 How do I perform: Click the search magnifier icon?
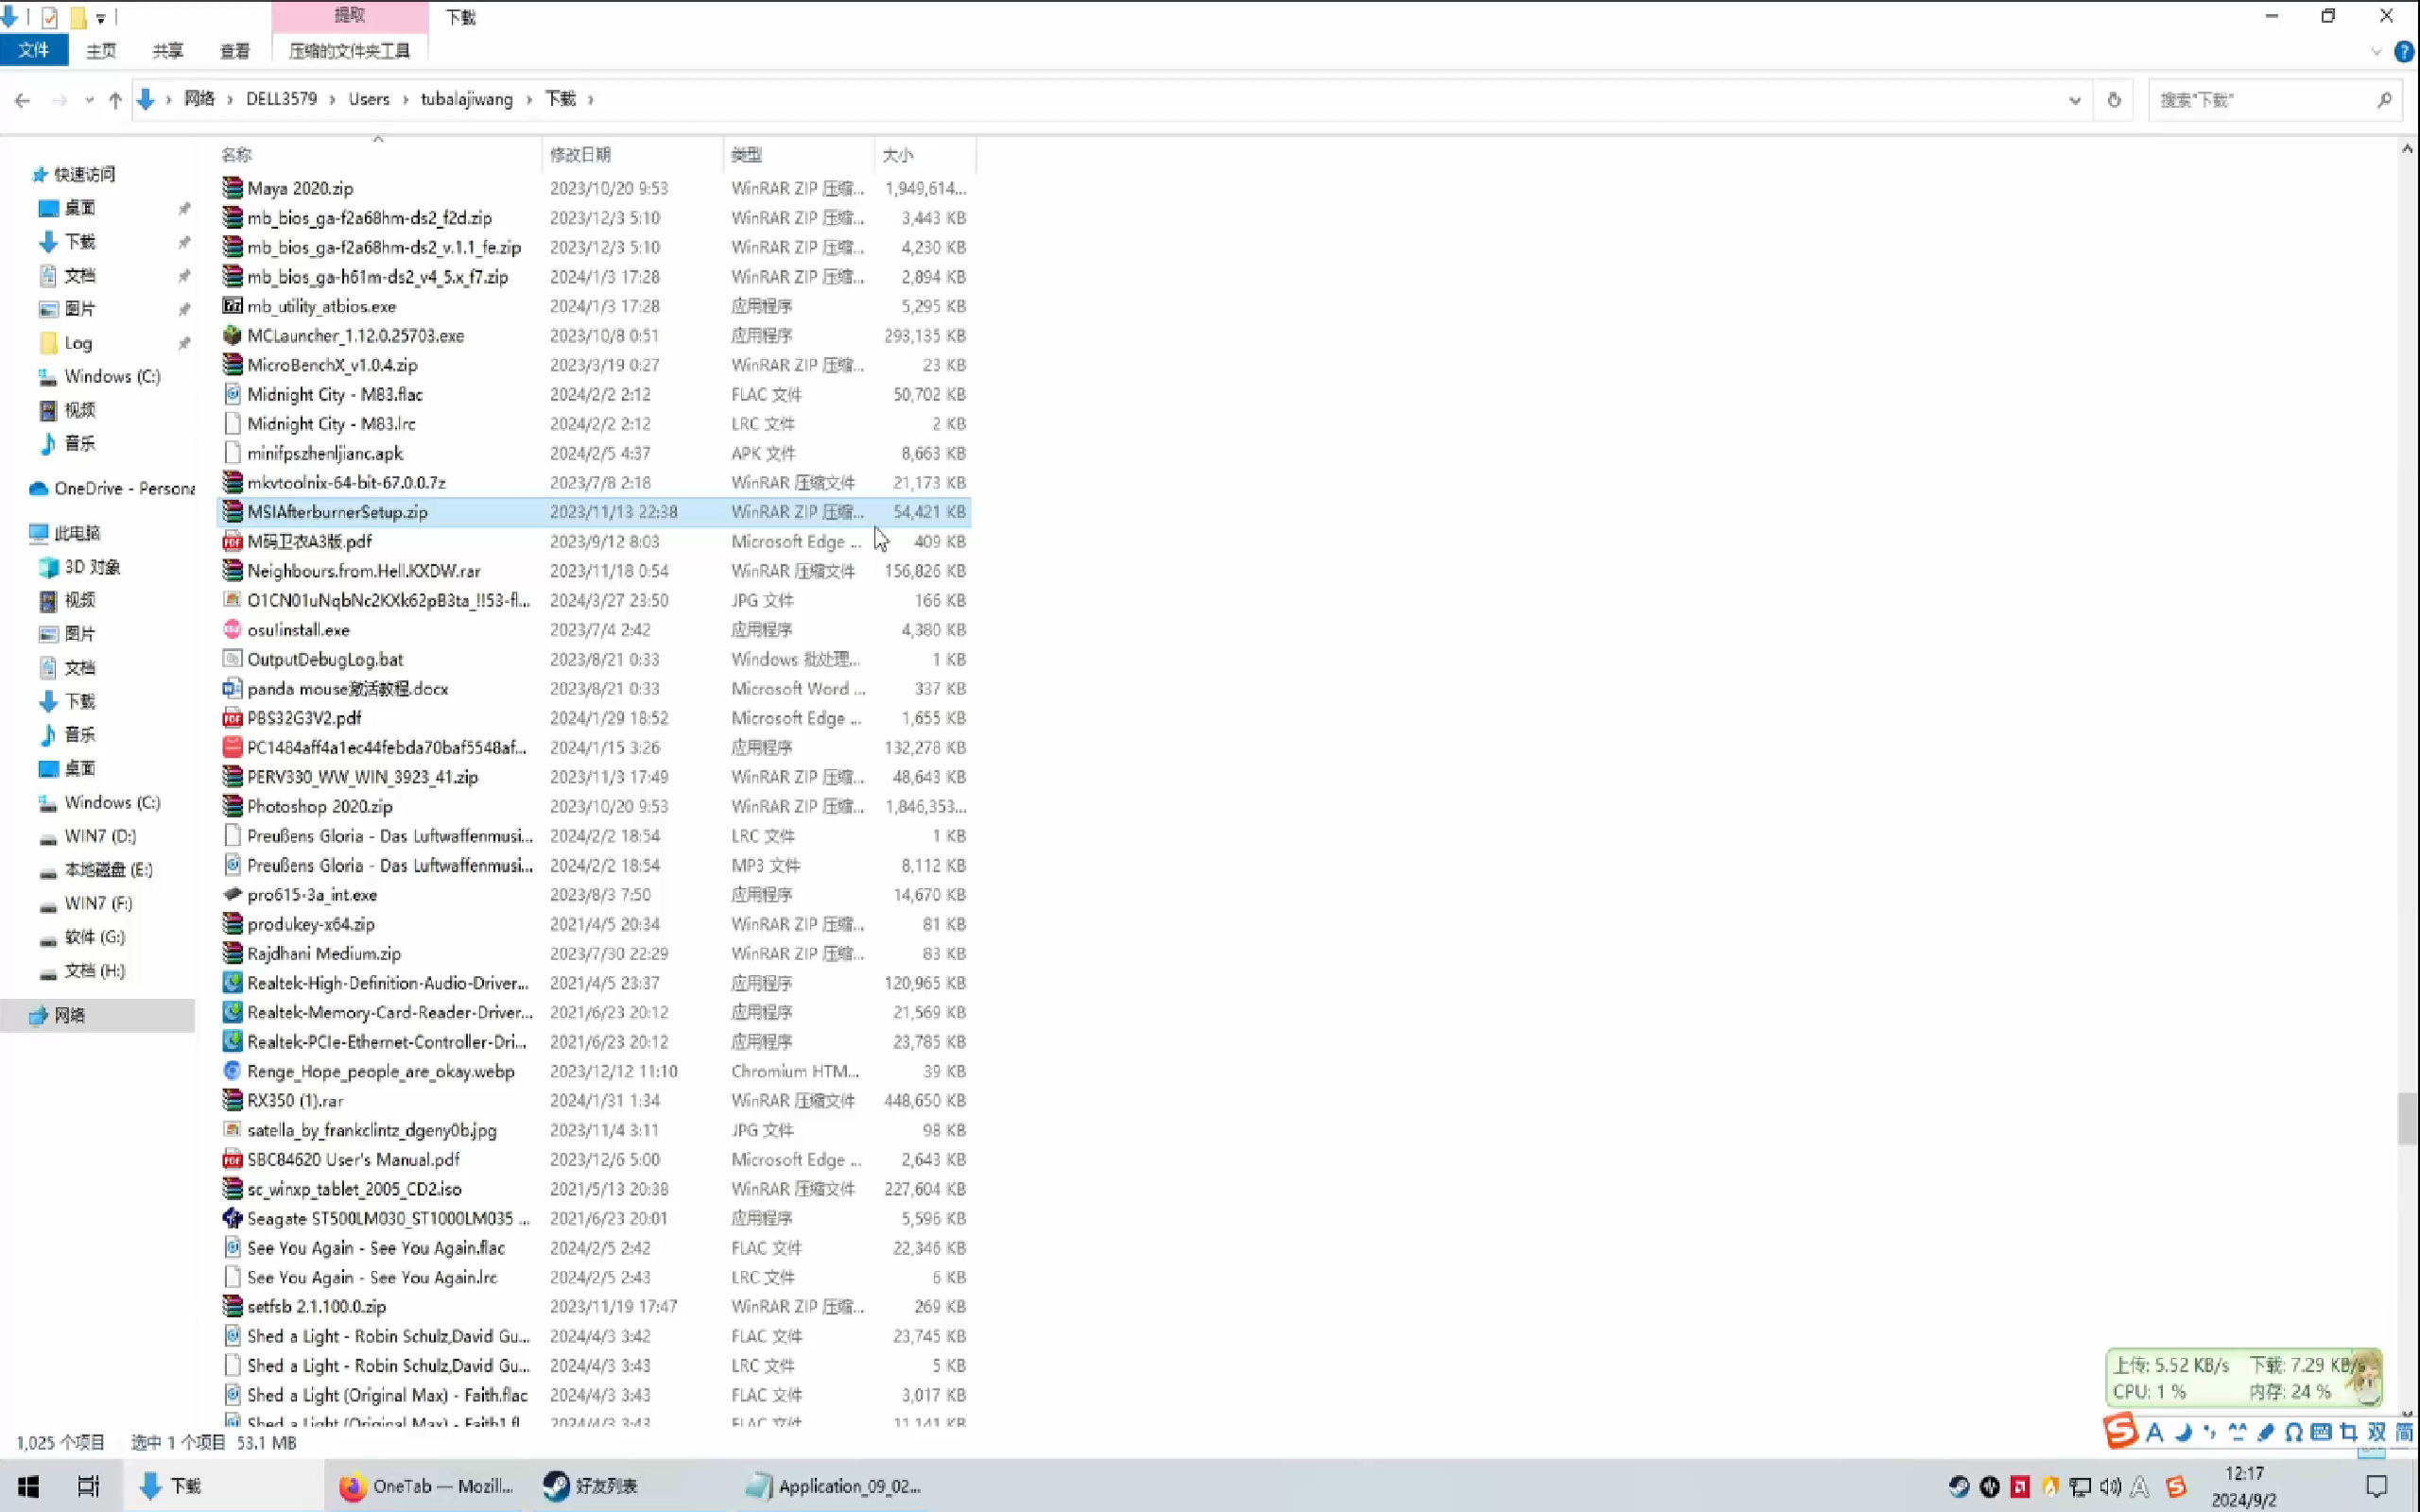2384,100
